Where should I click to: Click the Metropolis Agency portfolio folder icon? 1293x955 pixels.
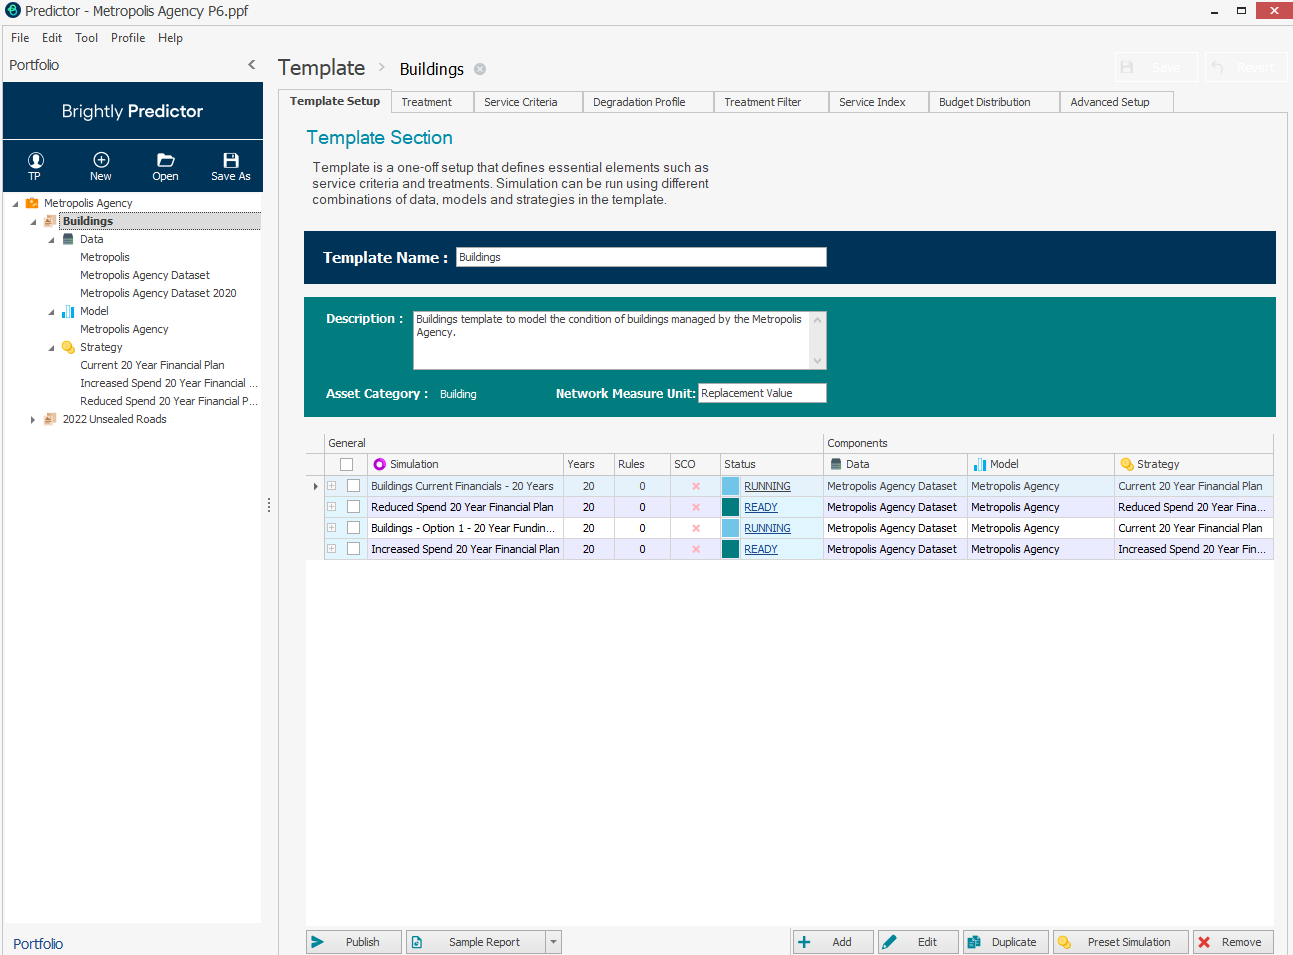tap(32, 203)
